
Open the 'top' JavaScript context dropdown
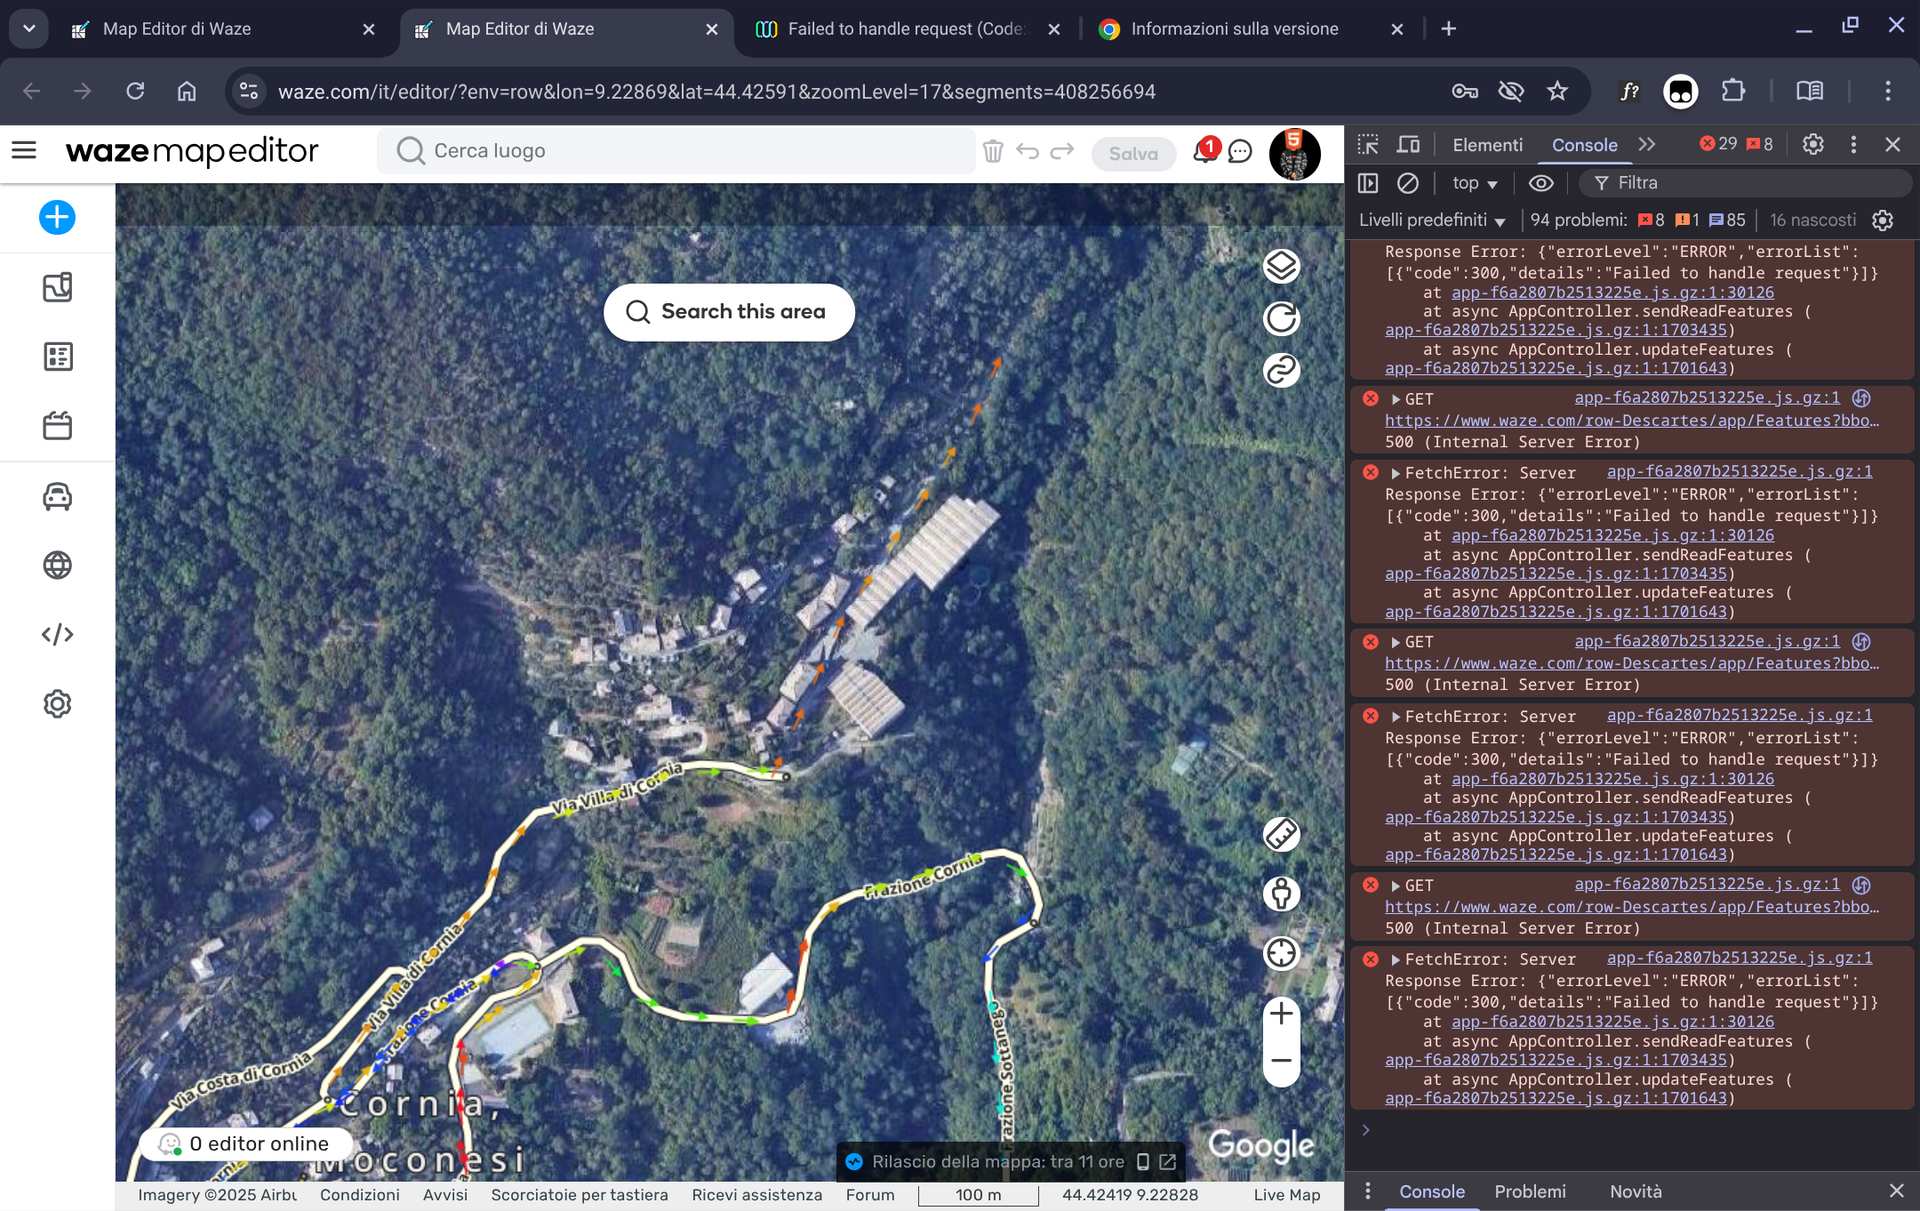pos(1475,183)
